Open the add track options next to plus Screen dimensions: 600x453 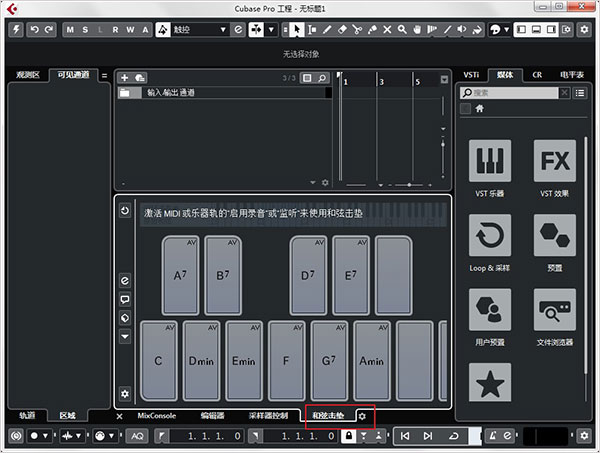click(140, 77)
